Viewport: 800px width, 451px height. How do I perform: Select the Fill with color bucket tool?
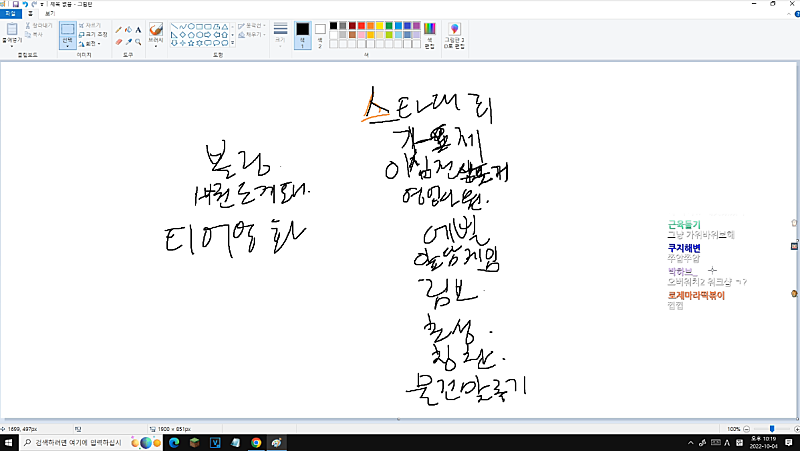(x=128, y=30)
